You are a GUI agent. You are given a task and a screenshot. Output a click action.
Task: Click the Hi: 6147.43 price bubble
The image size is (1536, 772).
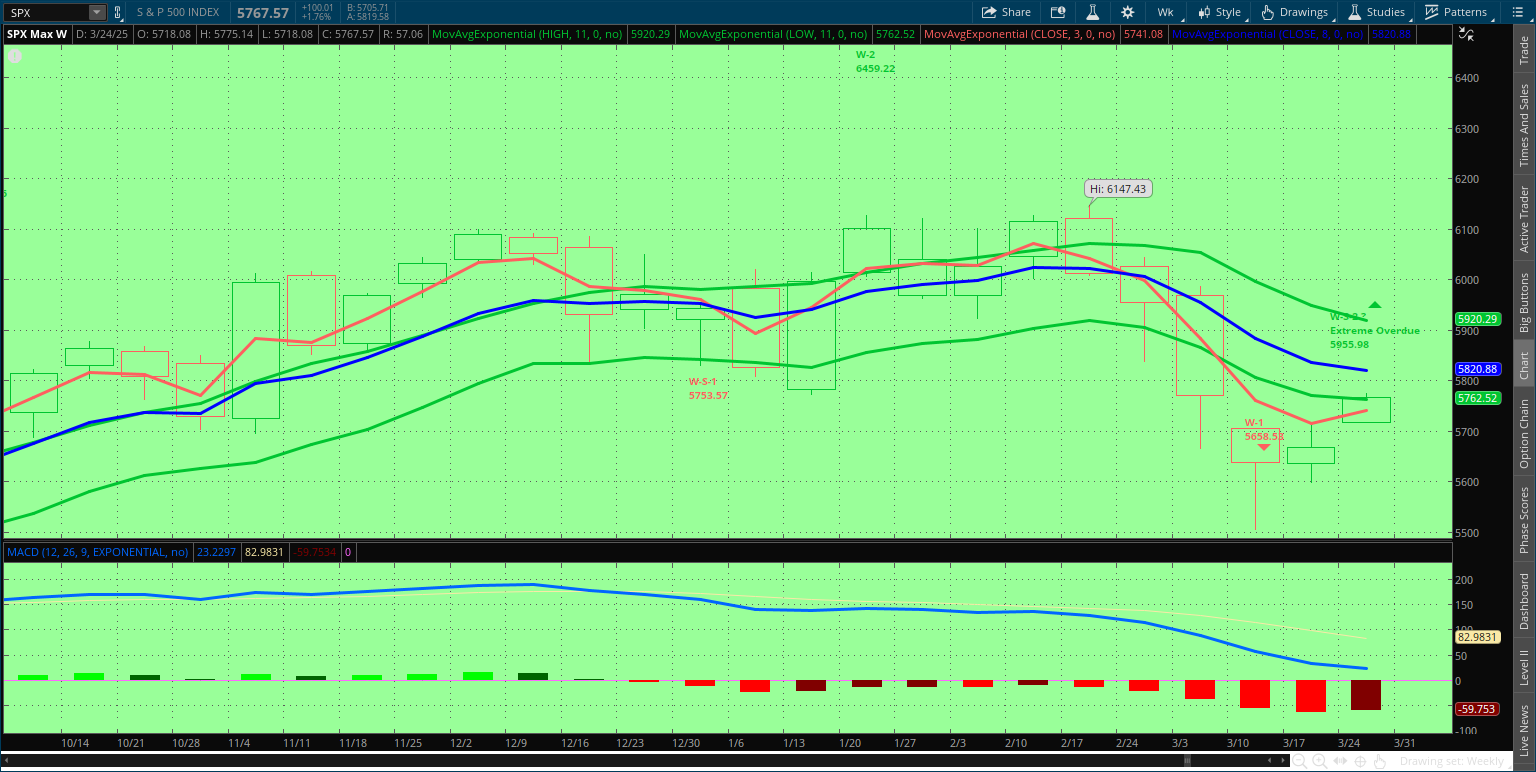click(1119, 188)
